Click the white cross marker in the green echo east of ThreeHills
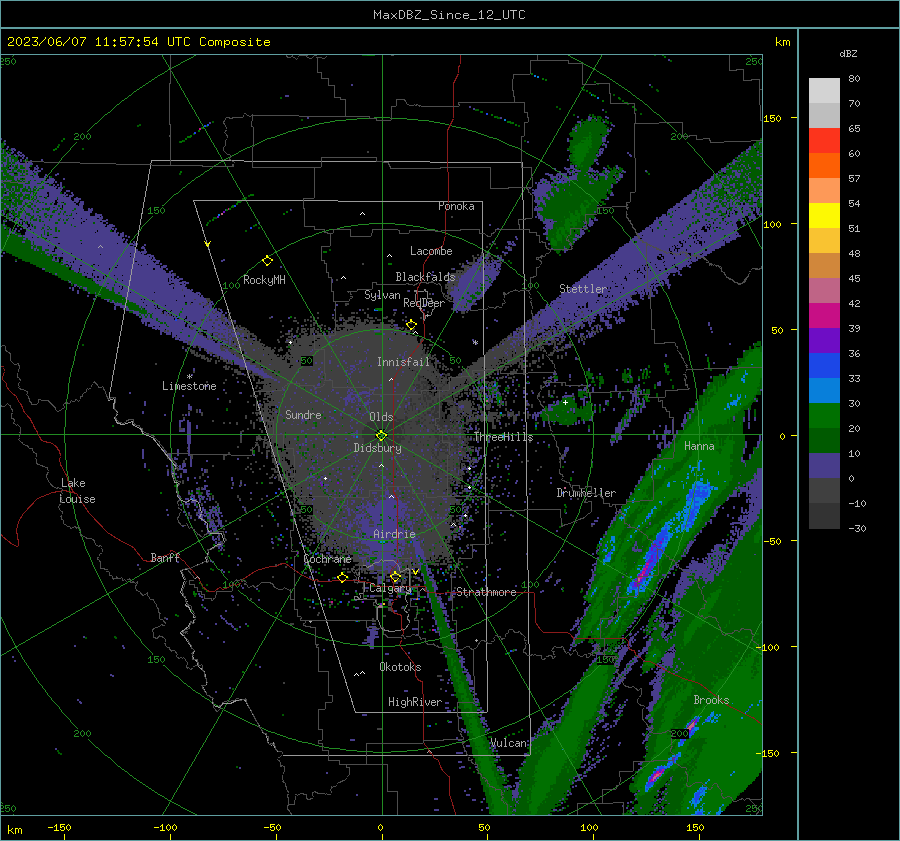This screenshot has width=900, height=841. pos(565,402)
